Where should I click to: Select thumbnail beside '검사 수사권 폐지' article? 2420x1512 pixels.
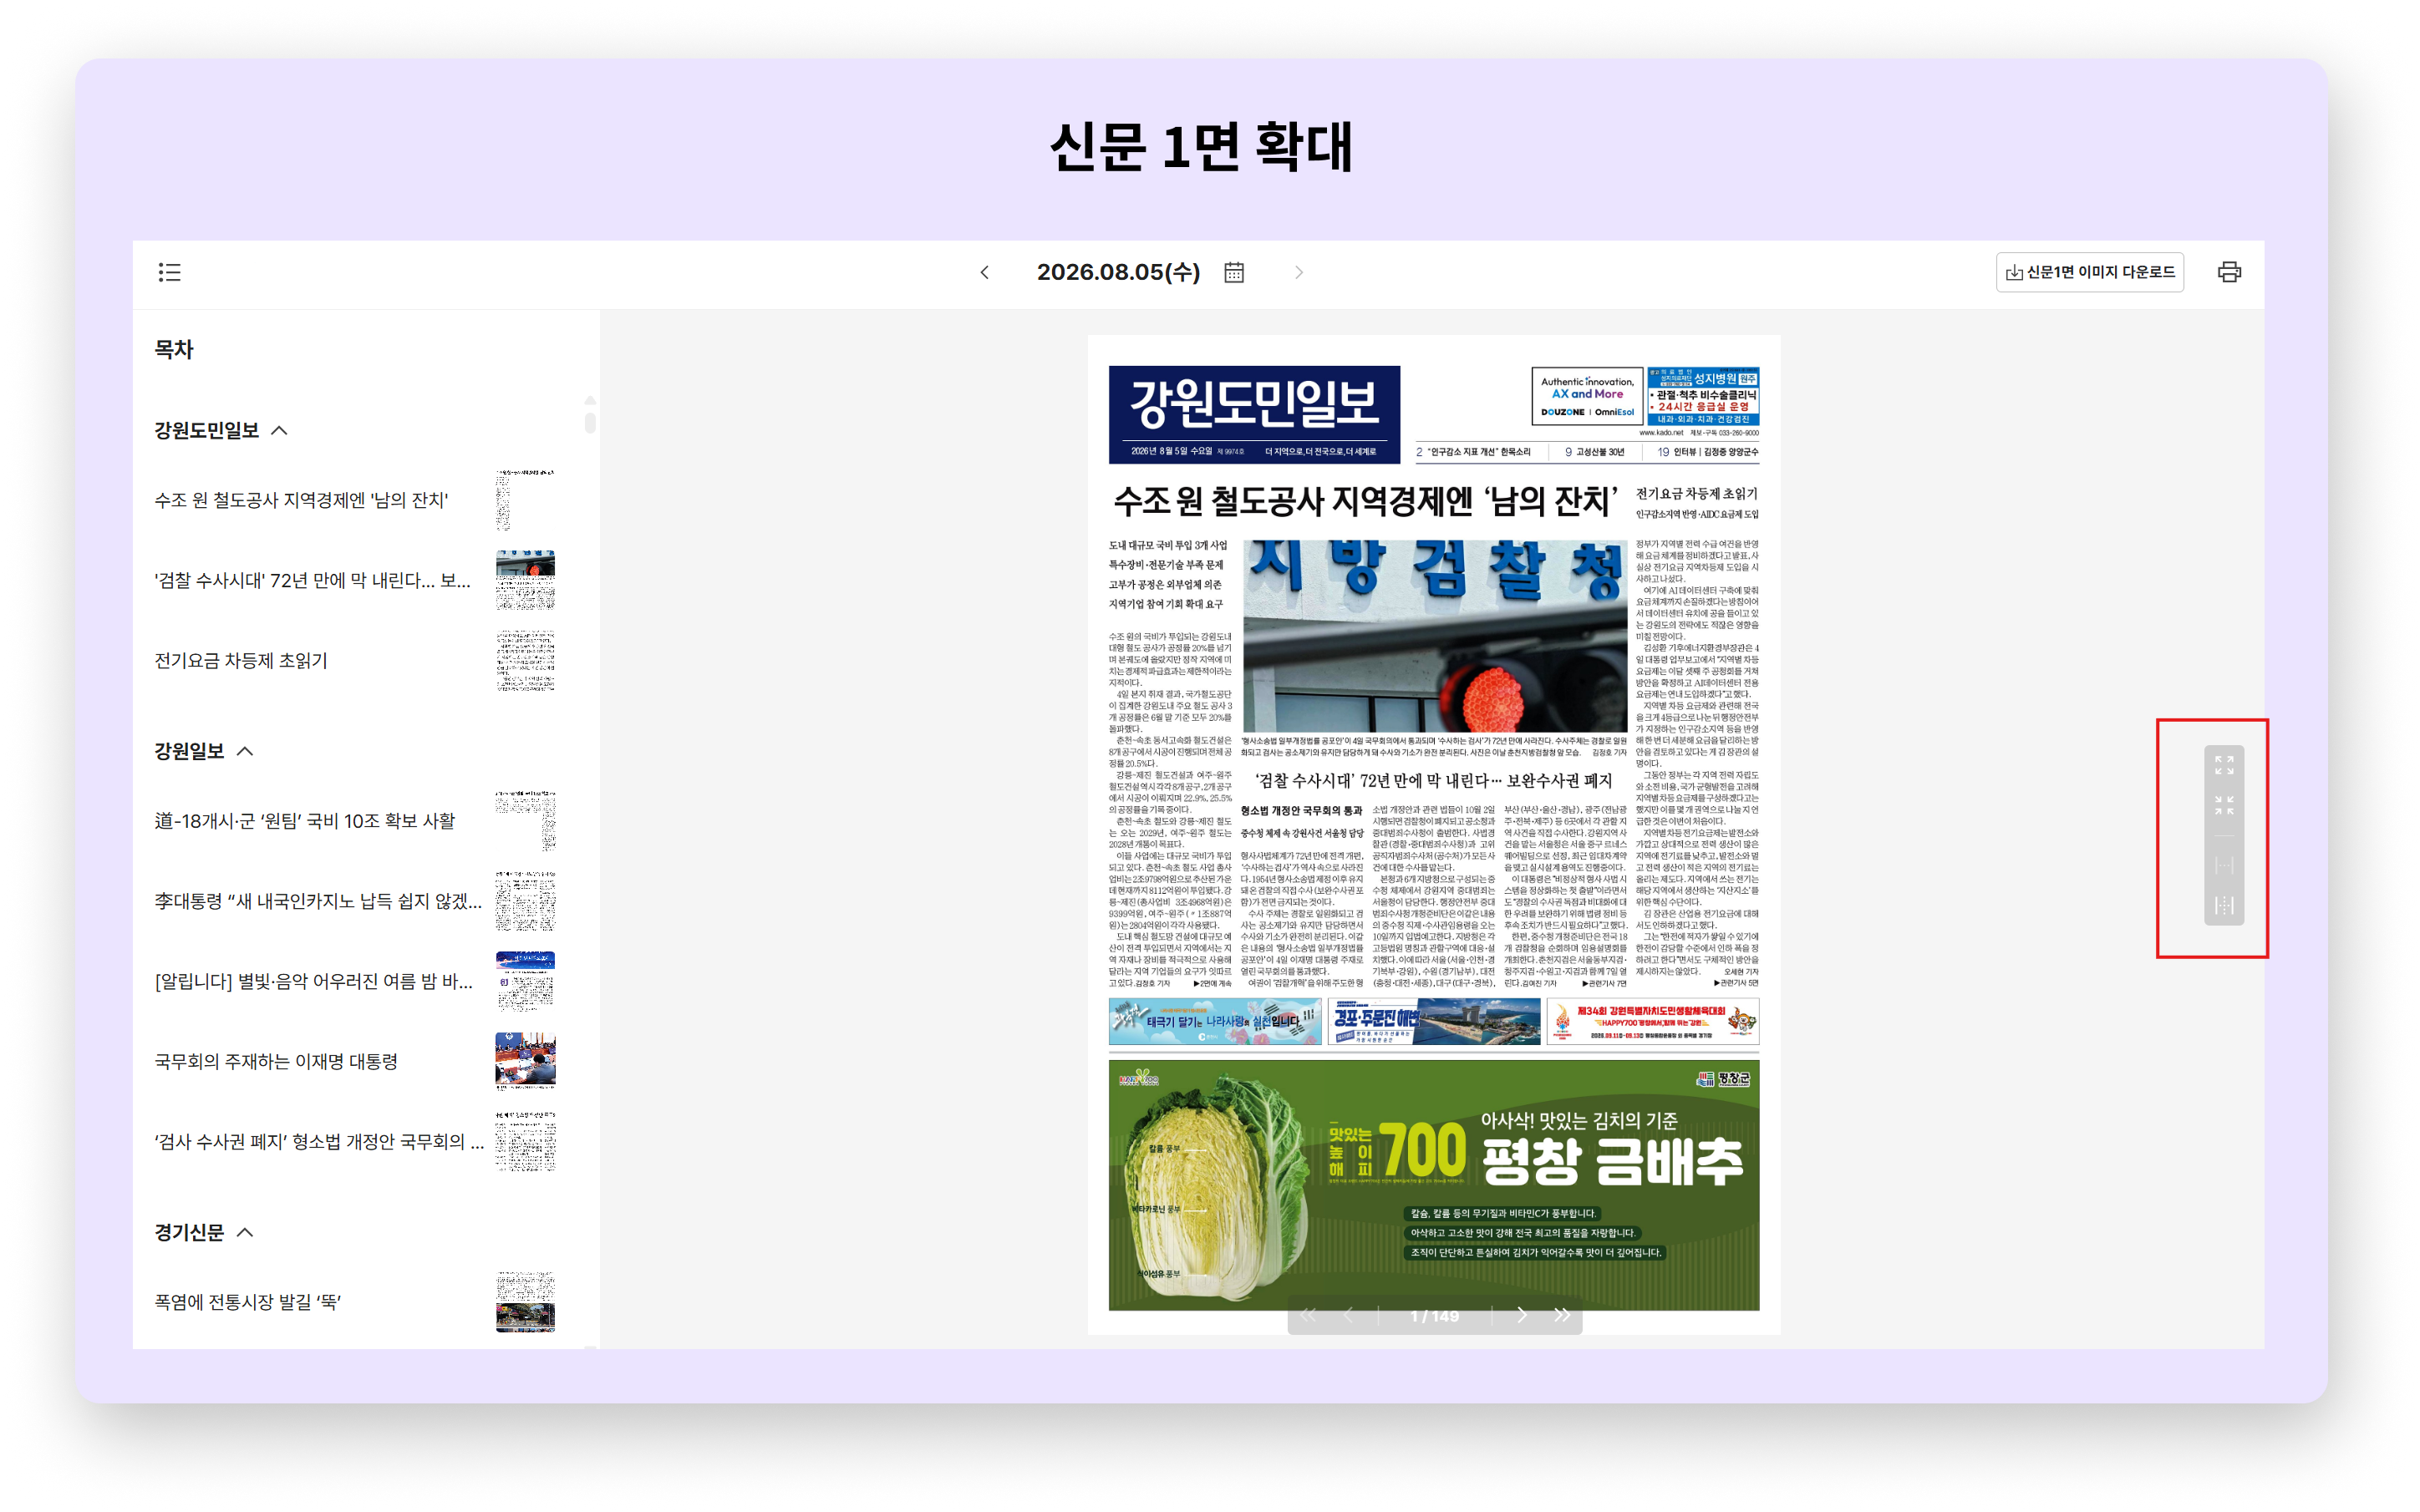click(x=525, y=1141)
